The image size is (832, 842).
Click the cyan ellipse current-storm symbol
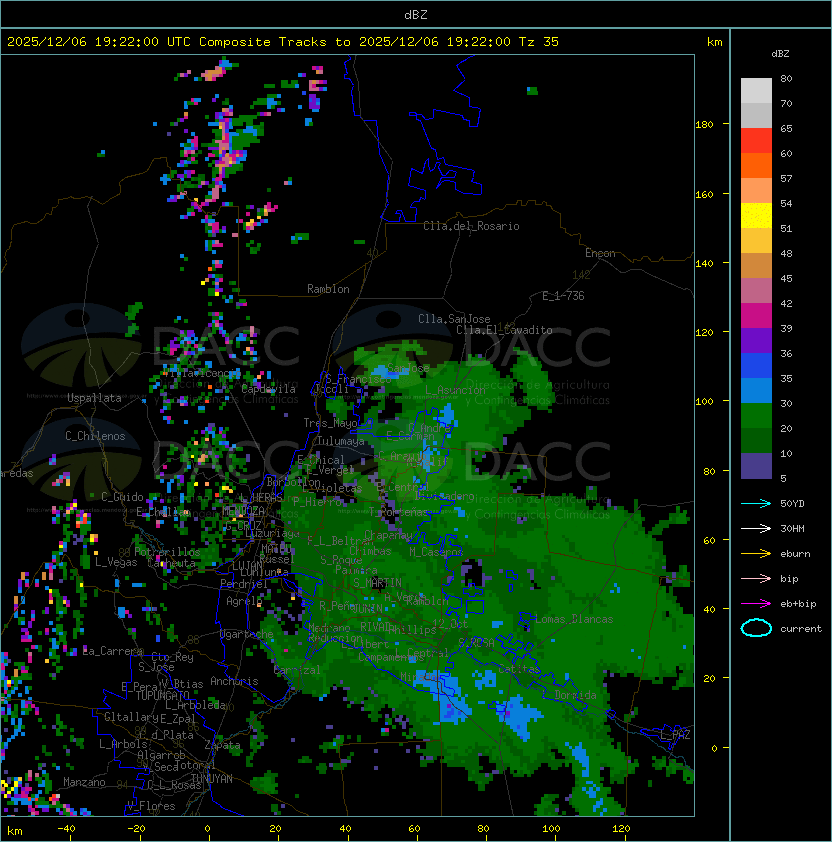[x=756, y=628]
